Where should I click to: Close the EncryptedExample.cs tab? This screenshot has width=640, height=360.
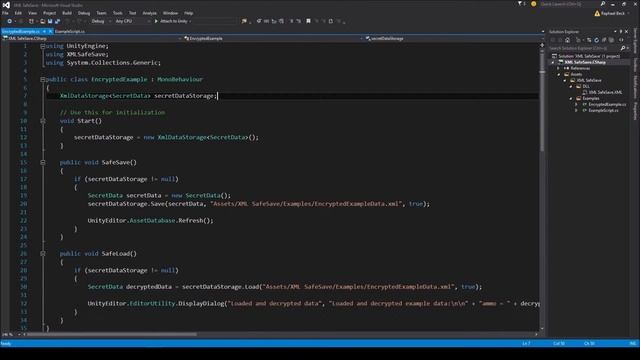pyautogui.click(x=50, y=31)
